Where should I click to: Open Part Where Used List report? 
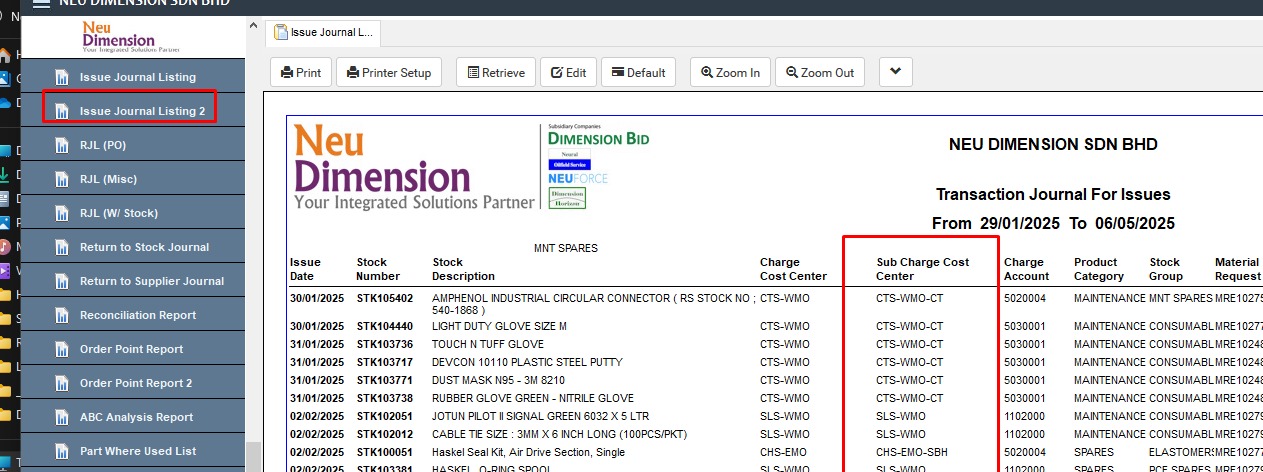coord(138,451)
